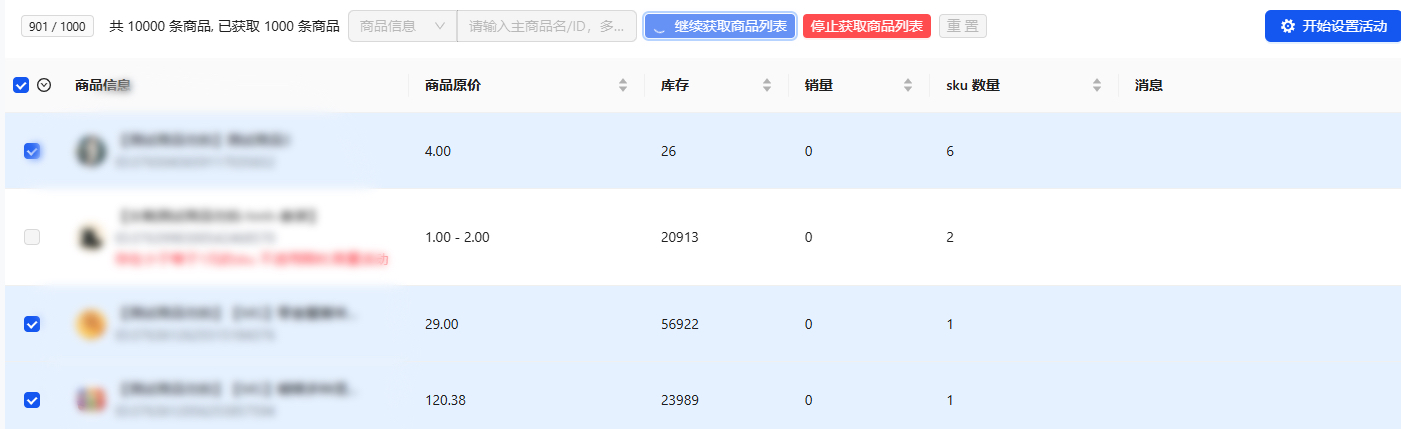Click product thumbnail in 29.00 row
Image resolution: width=1401 pixels, height=429 pixels.
[x=91, y=324]
